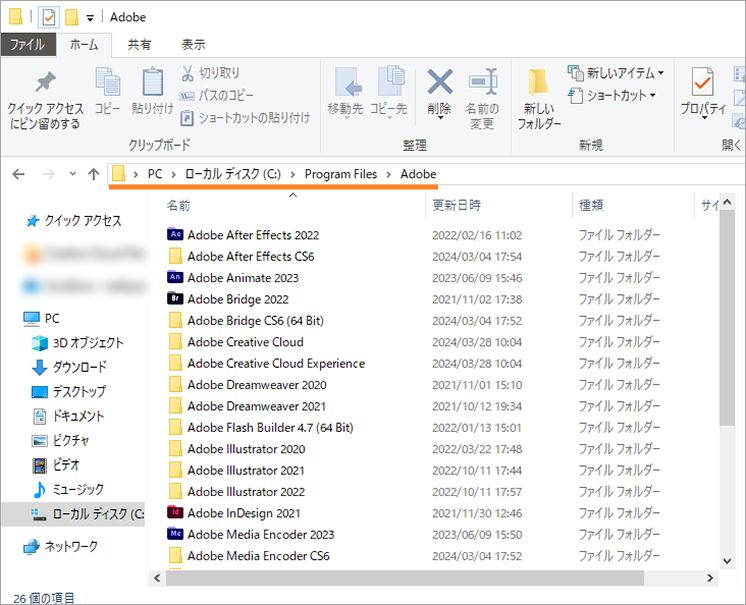Select Local Disk (ローカル ディスク) in sidebar

click(x=73, y=514)
